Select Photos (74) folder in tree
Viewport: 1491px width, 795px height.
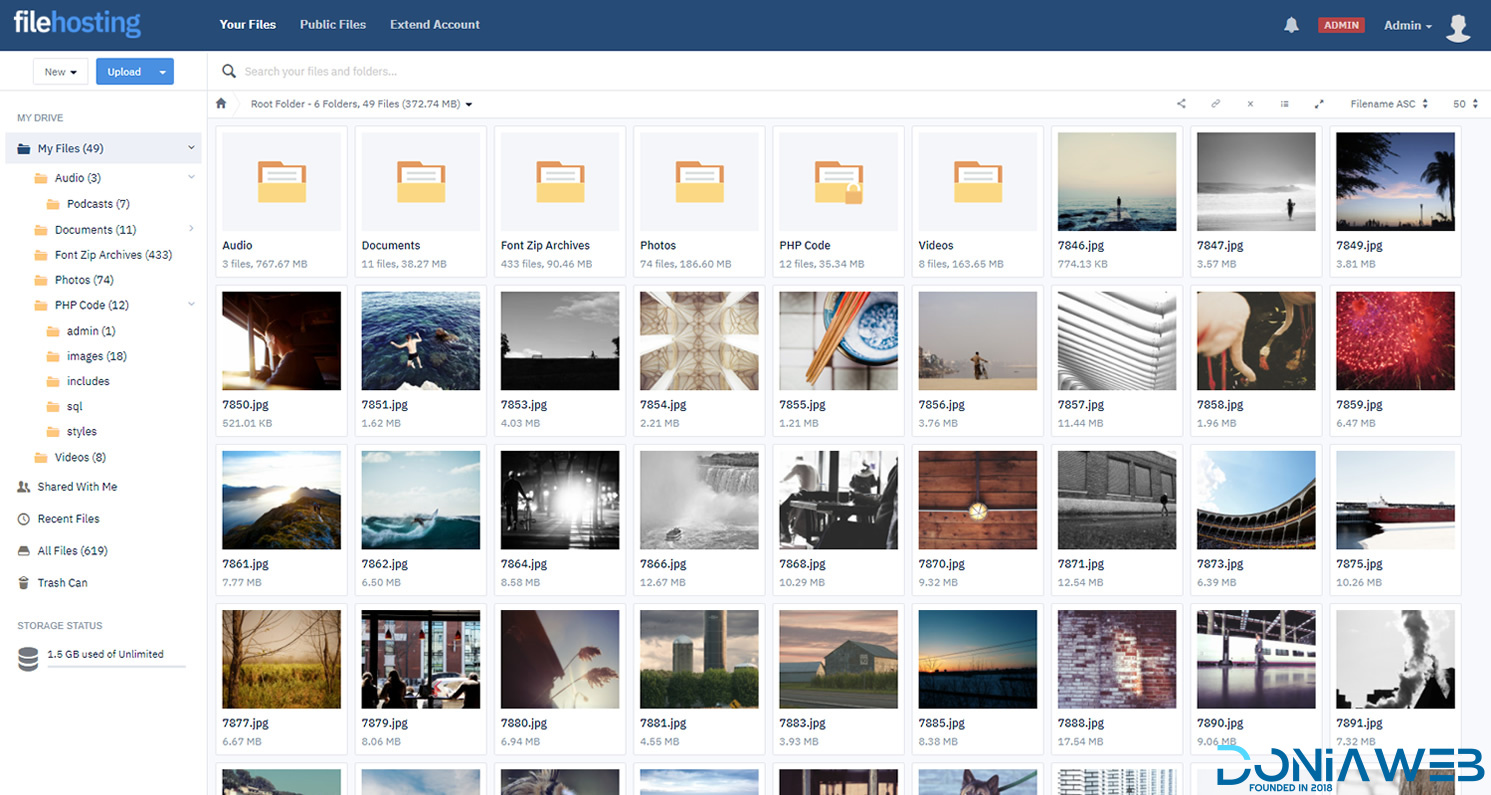point(84,280)
